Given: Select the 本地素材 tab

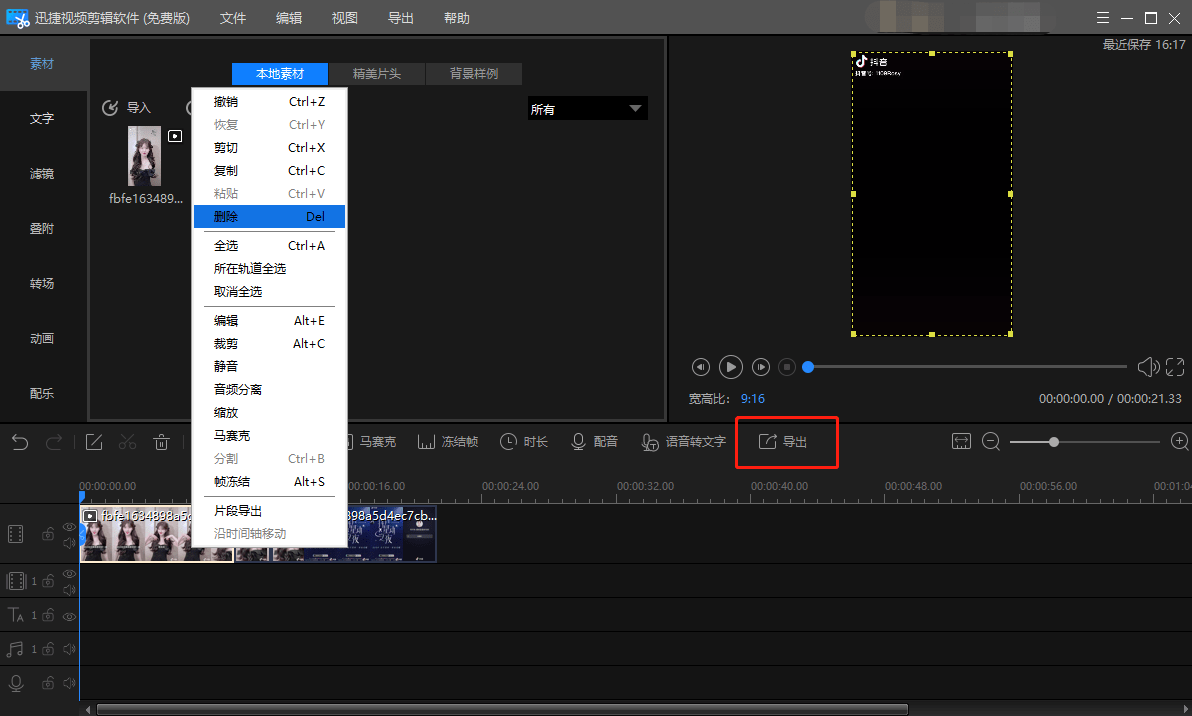Looking at the screenshot, I should pos(280,74).
